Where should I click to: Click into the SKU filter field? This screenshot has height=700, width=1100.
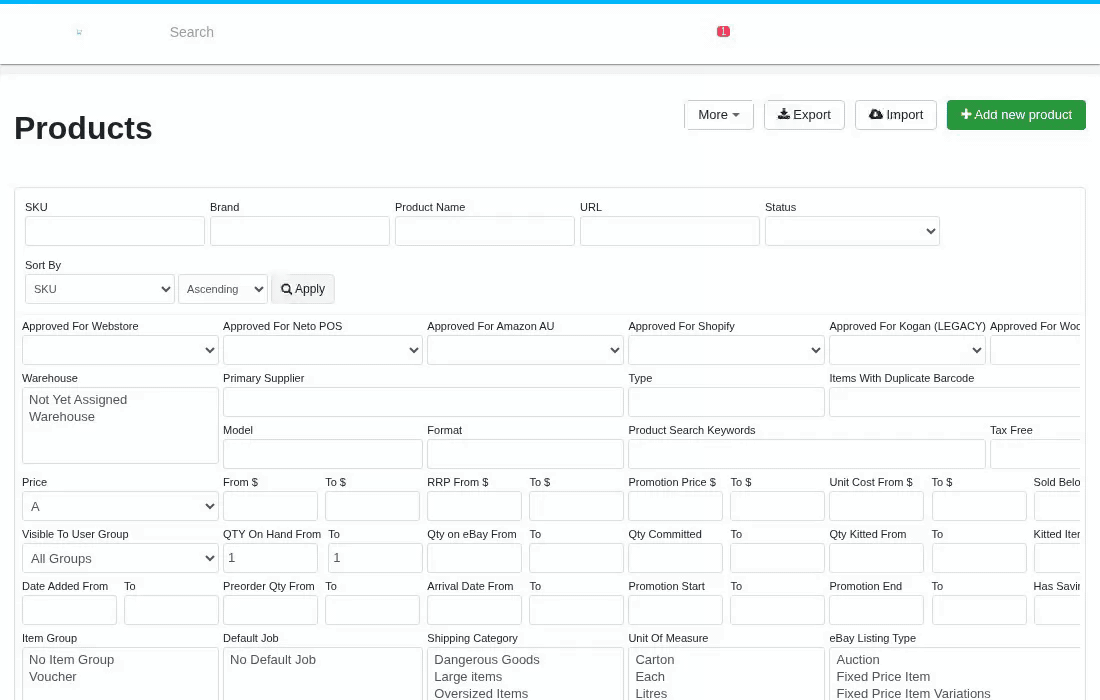(115, 231)
